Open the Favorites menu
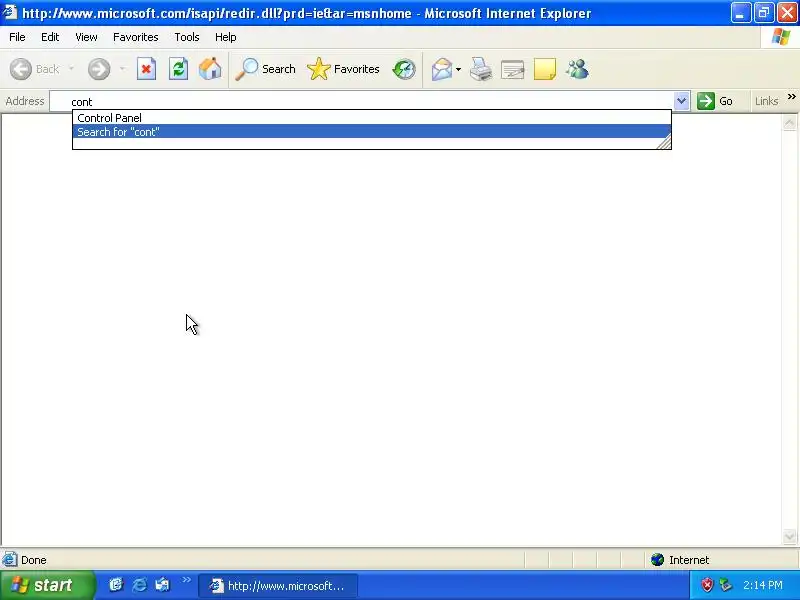 click(136, 37)
